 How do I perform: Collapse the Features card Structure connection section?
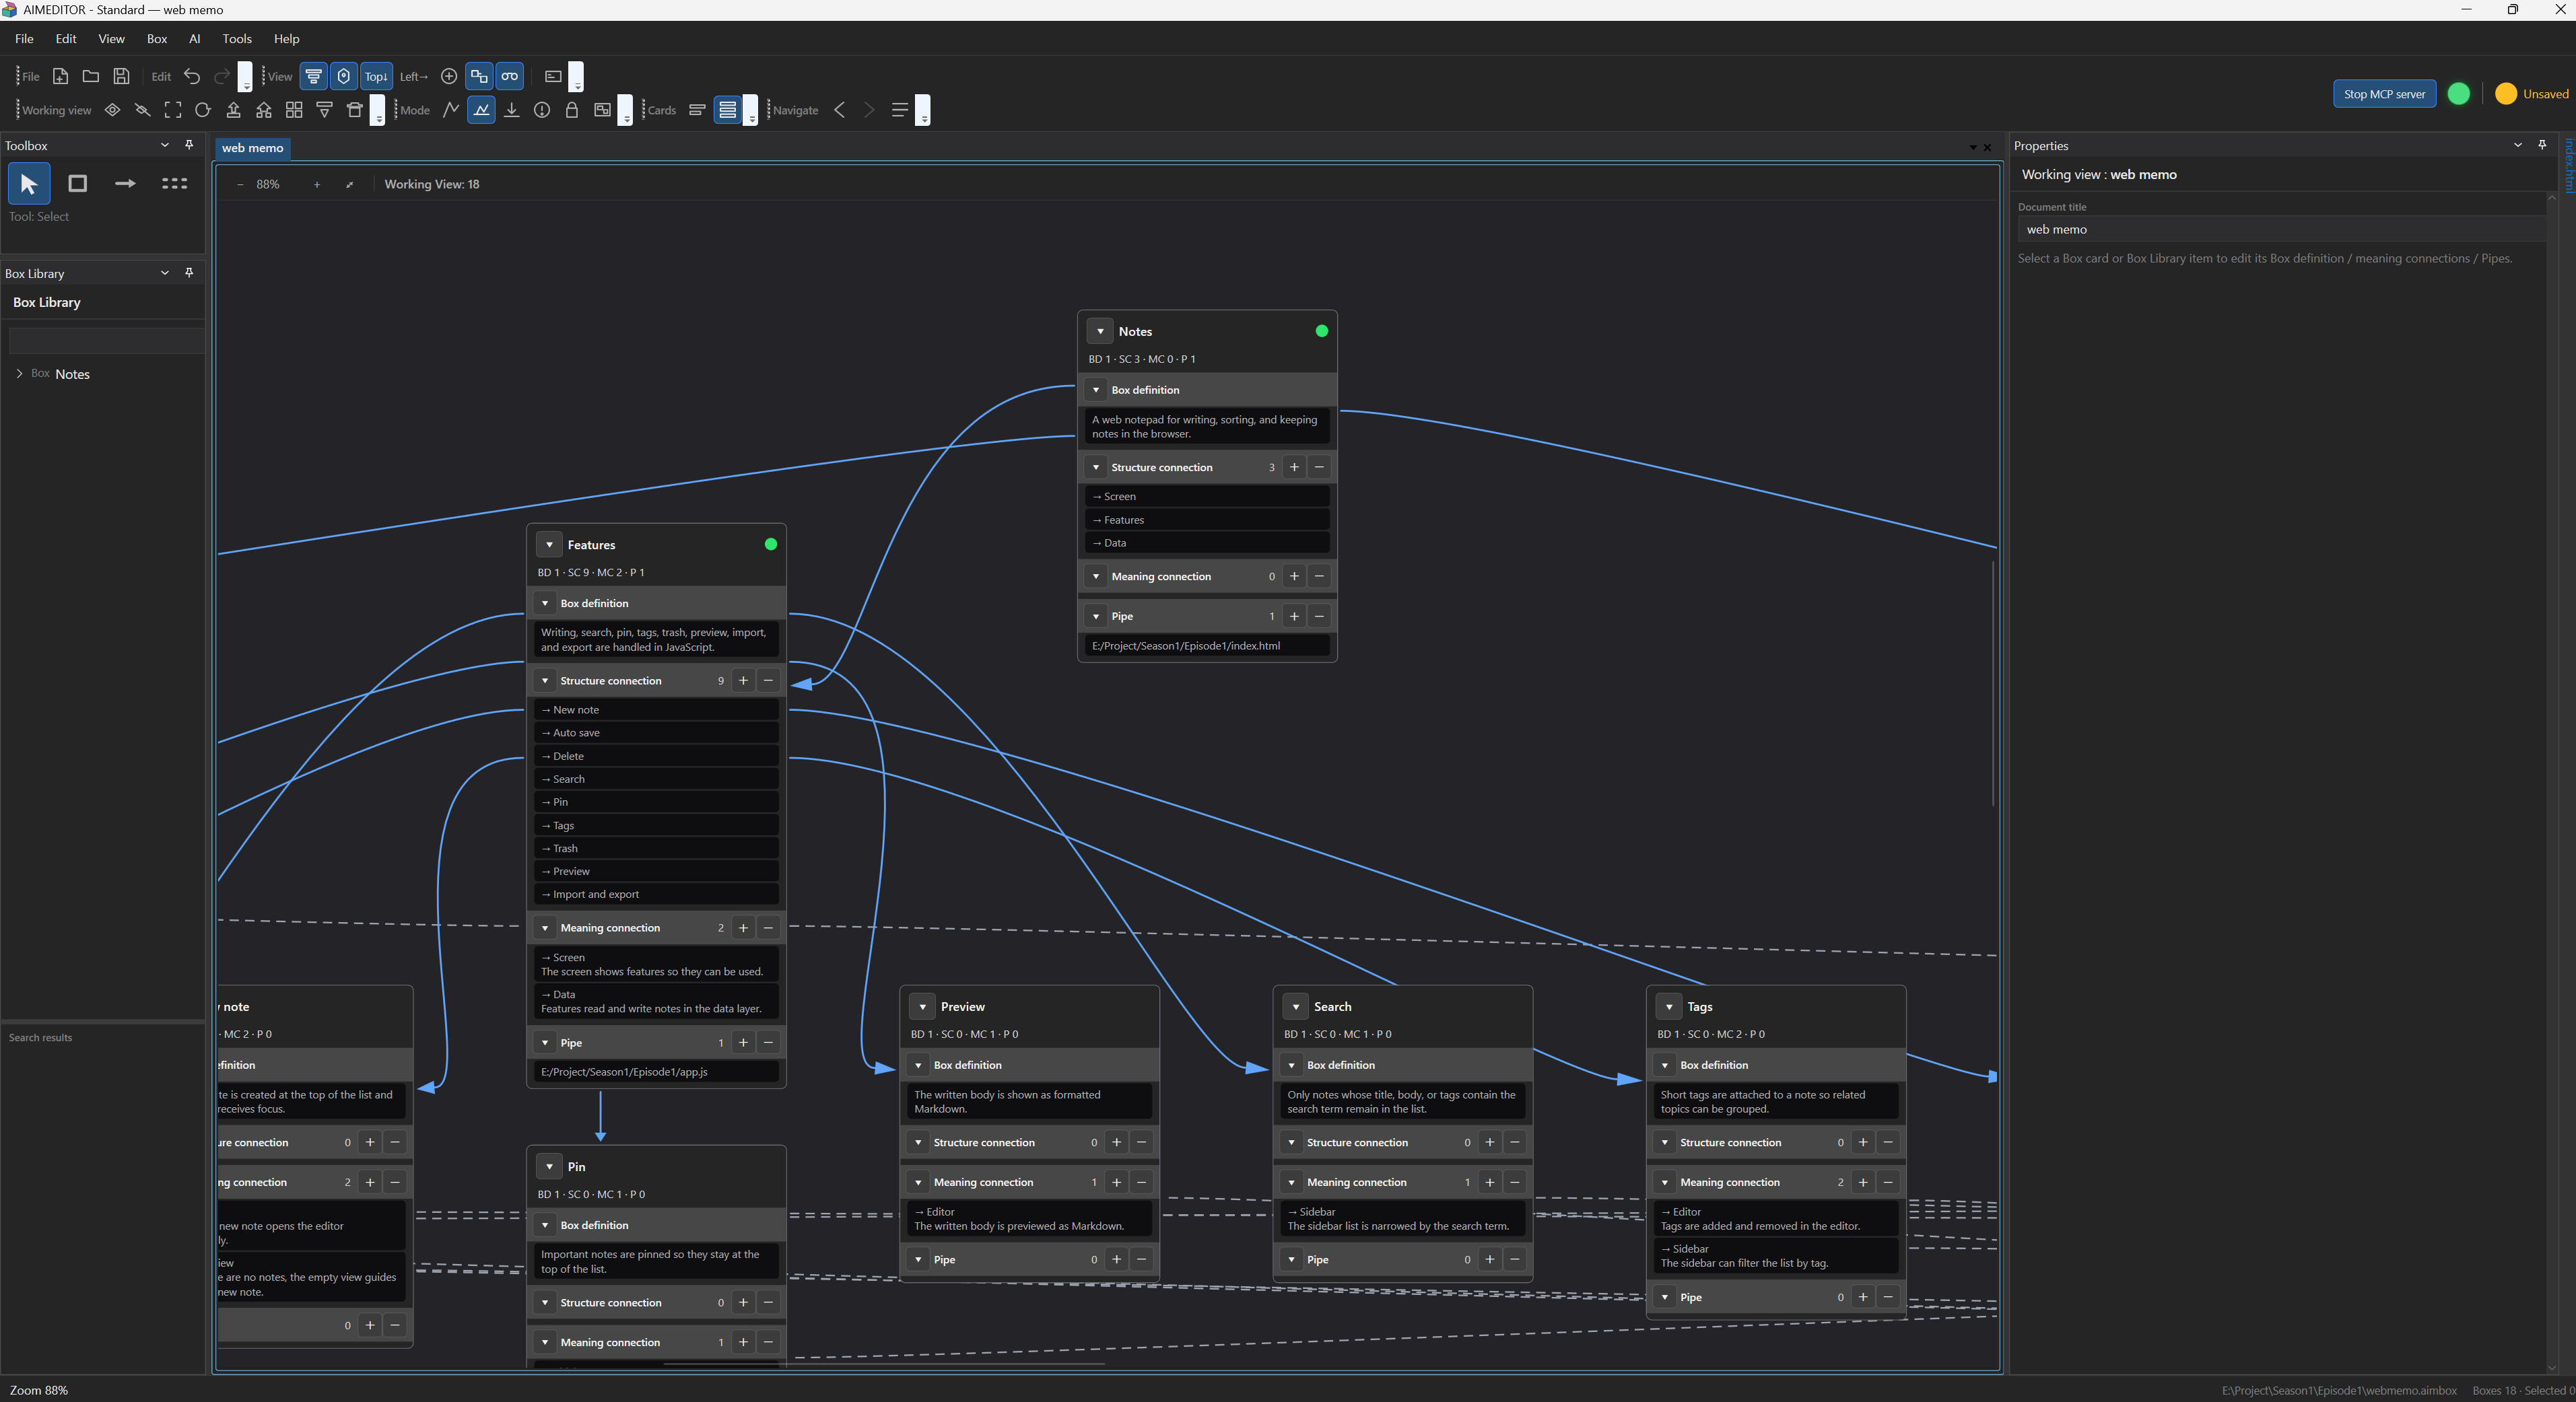545,681
